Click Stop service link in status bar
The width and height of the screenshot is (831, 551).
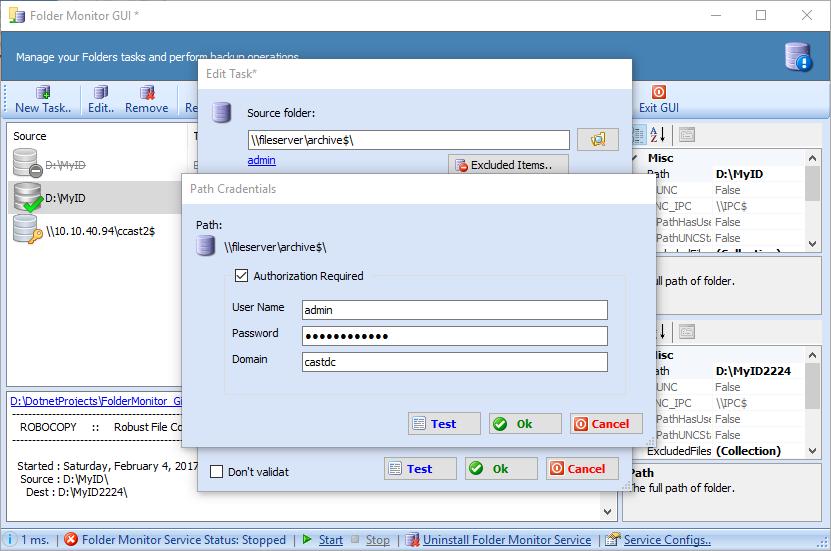377,540
